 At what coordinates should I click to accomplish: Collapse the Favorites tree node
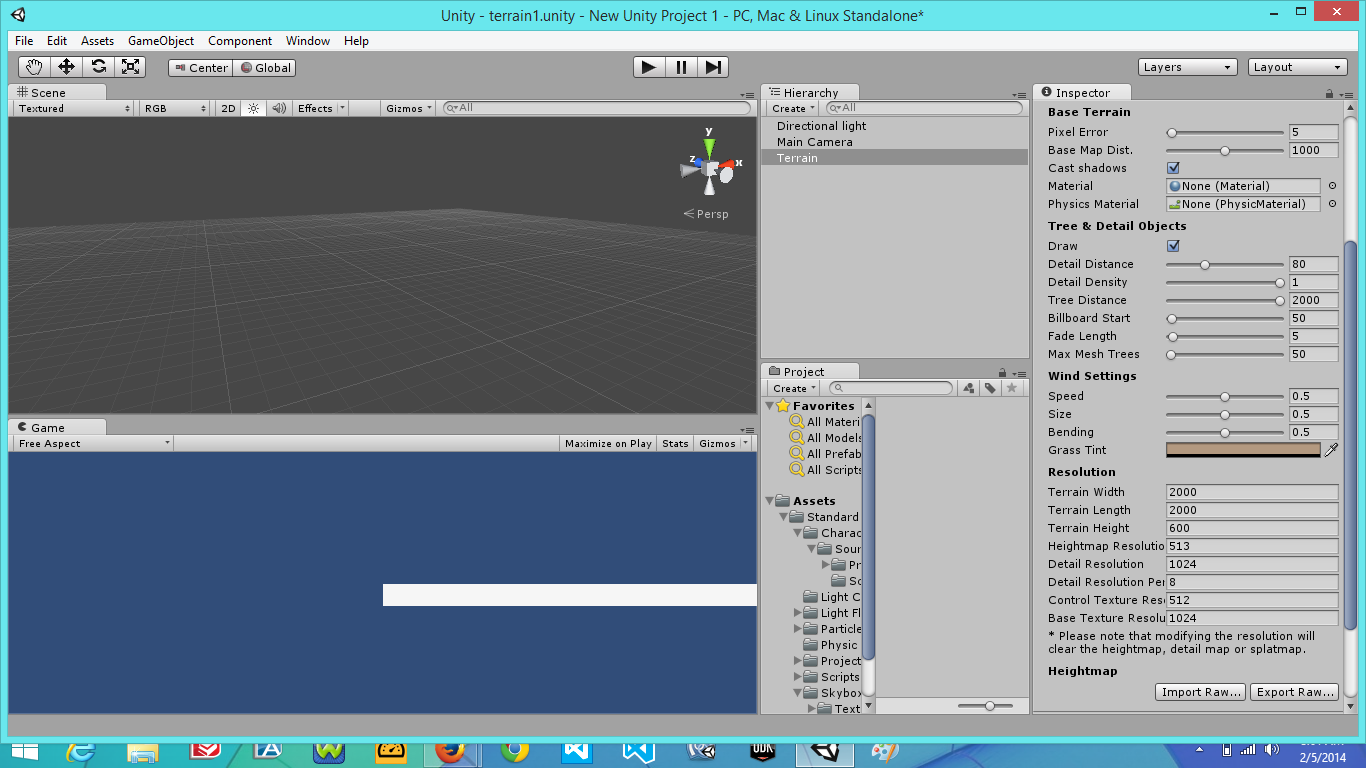tap(769, 406)
